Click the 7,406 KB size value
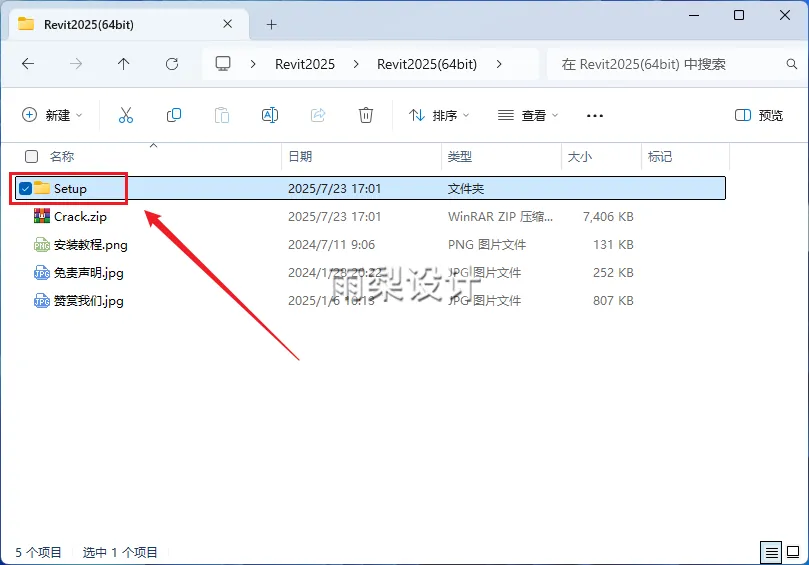809x565 pixels. pos(608,217)
